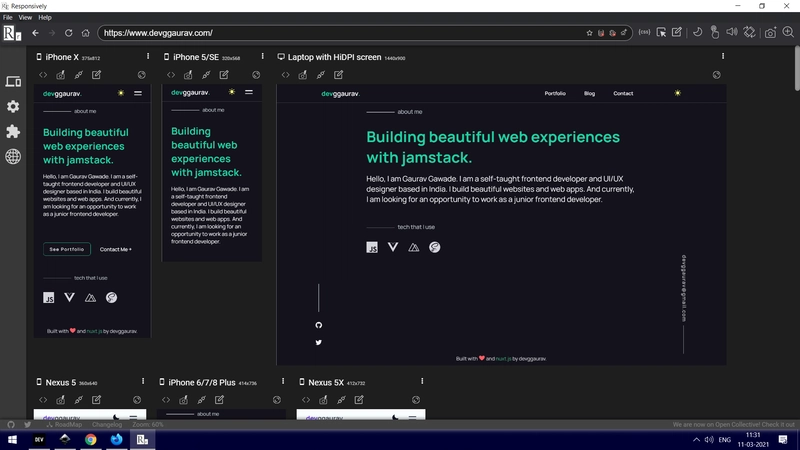Open iPhone 5/SE three-dot options menu
The image size is (800, 450).
pos(262,56)
